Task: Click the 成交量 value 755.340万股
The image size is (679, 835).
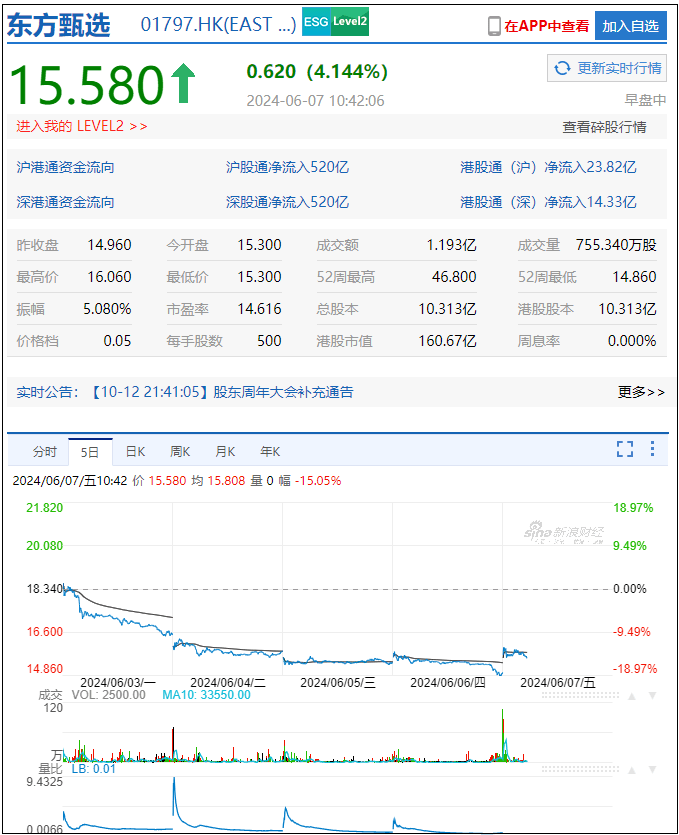Action: (616, 245)
